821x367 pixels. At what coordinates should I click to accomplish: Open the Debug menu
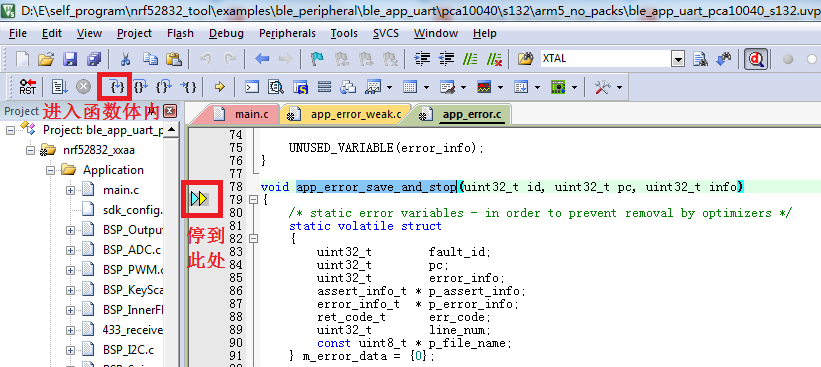point(226,33)
